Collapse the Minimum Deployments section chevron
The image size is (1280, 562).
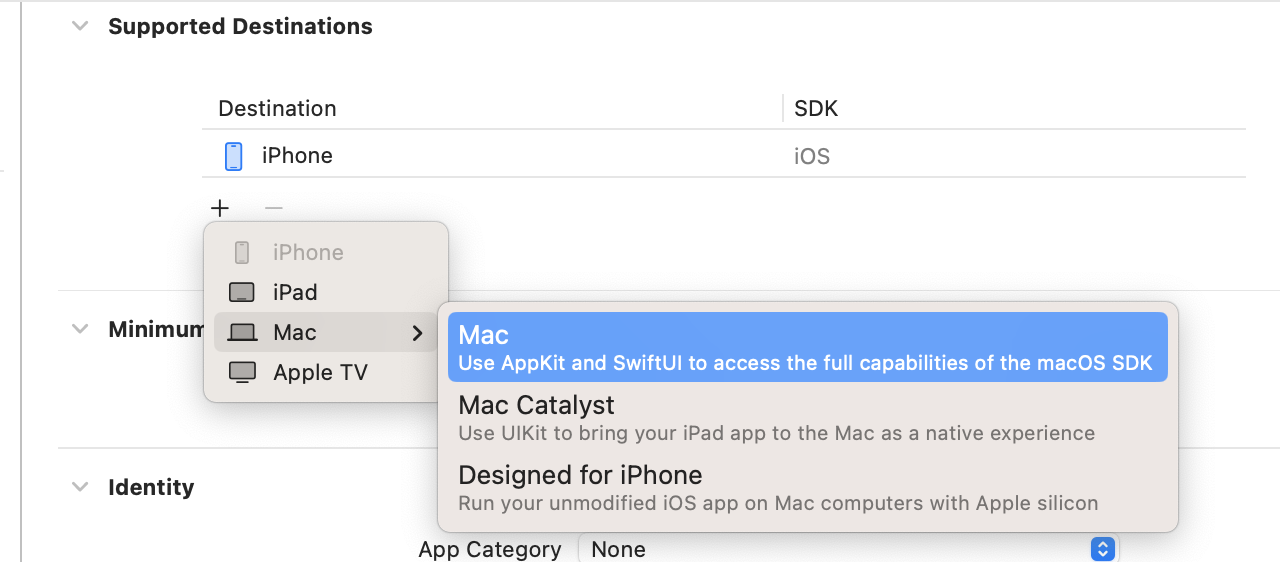pos(80,329)
